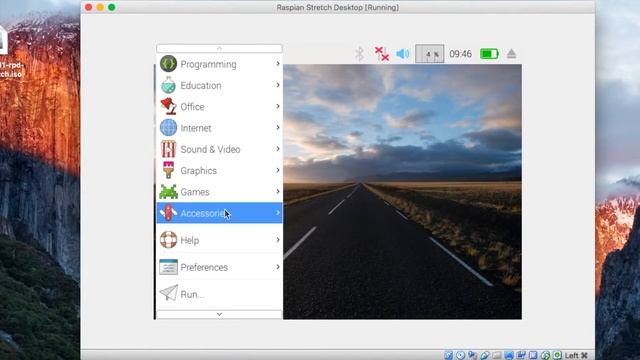This screenshot has width=640, height=360.
Task: Click the Help lifebuoy icon
Action: coord(168,240)
